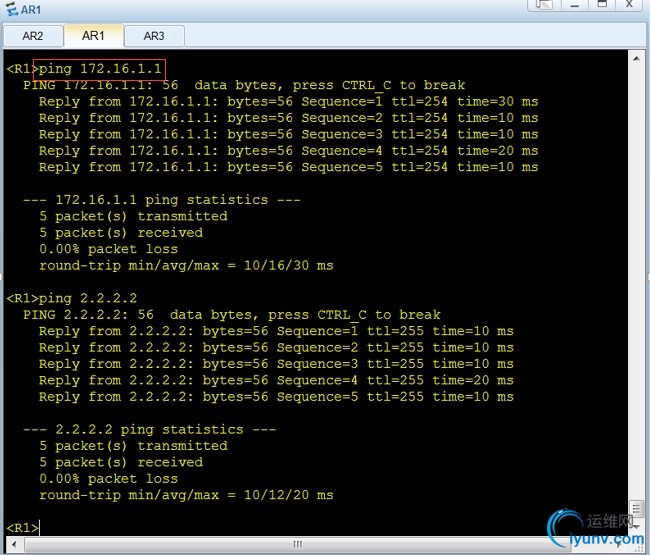This screenshot has width=650, height=555.
Task: Click the restore-layout icon in title bar
Action: point(544,5)
